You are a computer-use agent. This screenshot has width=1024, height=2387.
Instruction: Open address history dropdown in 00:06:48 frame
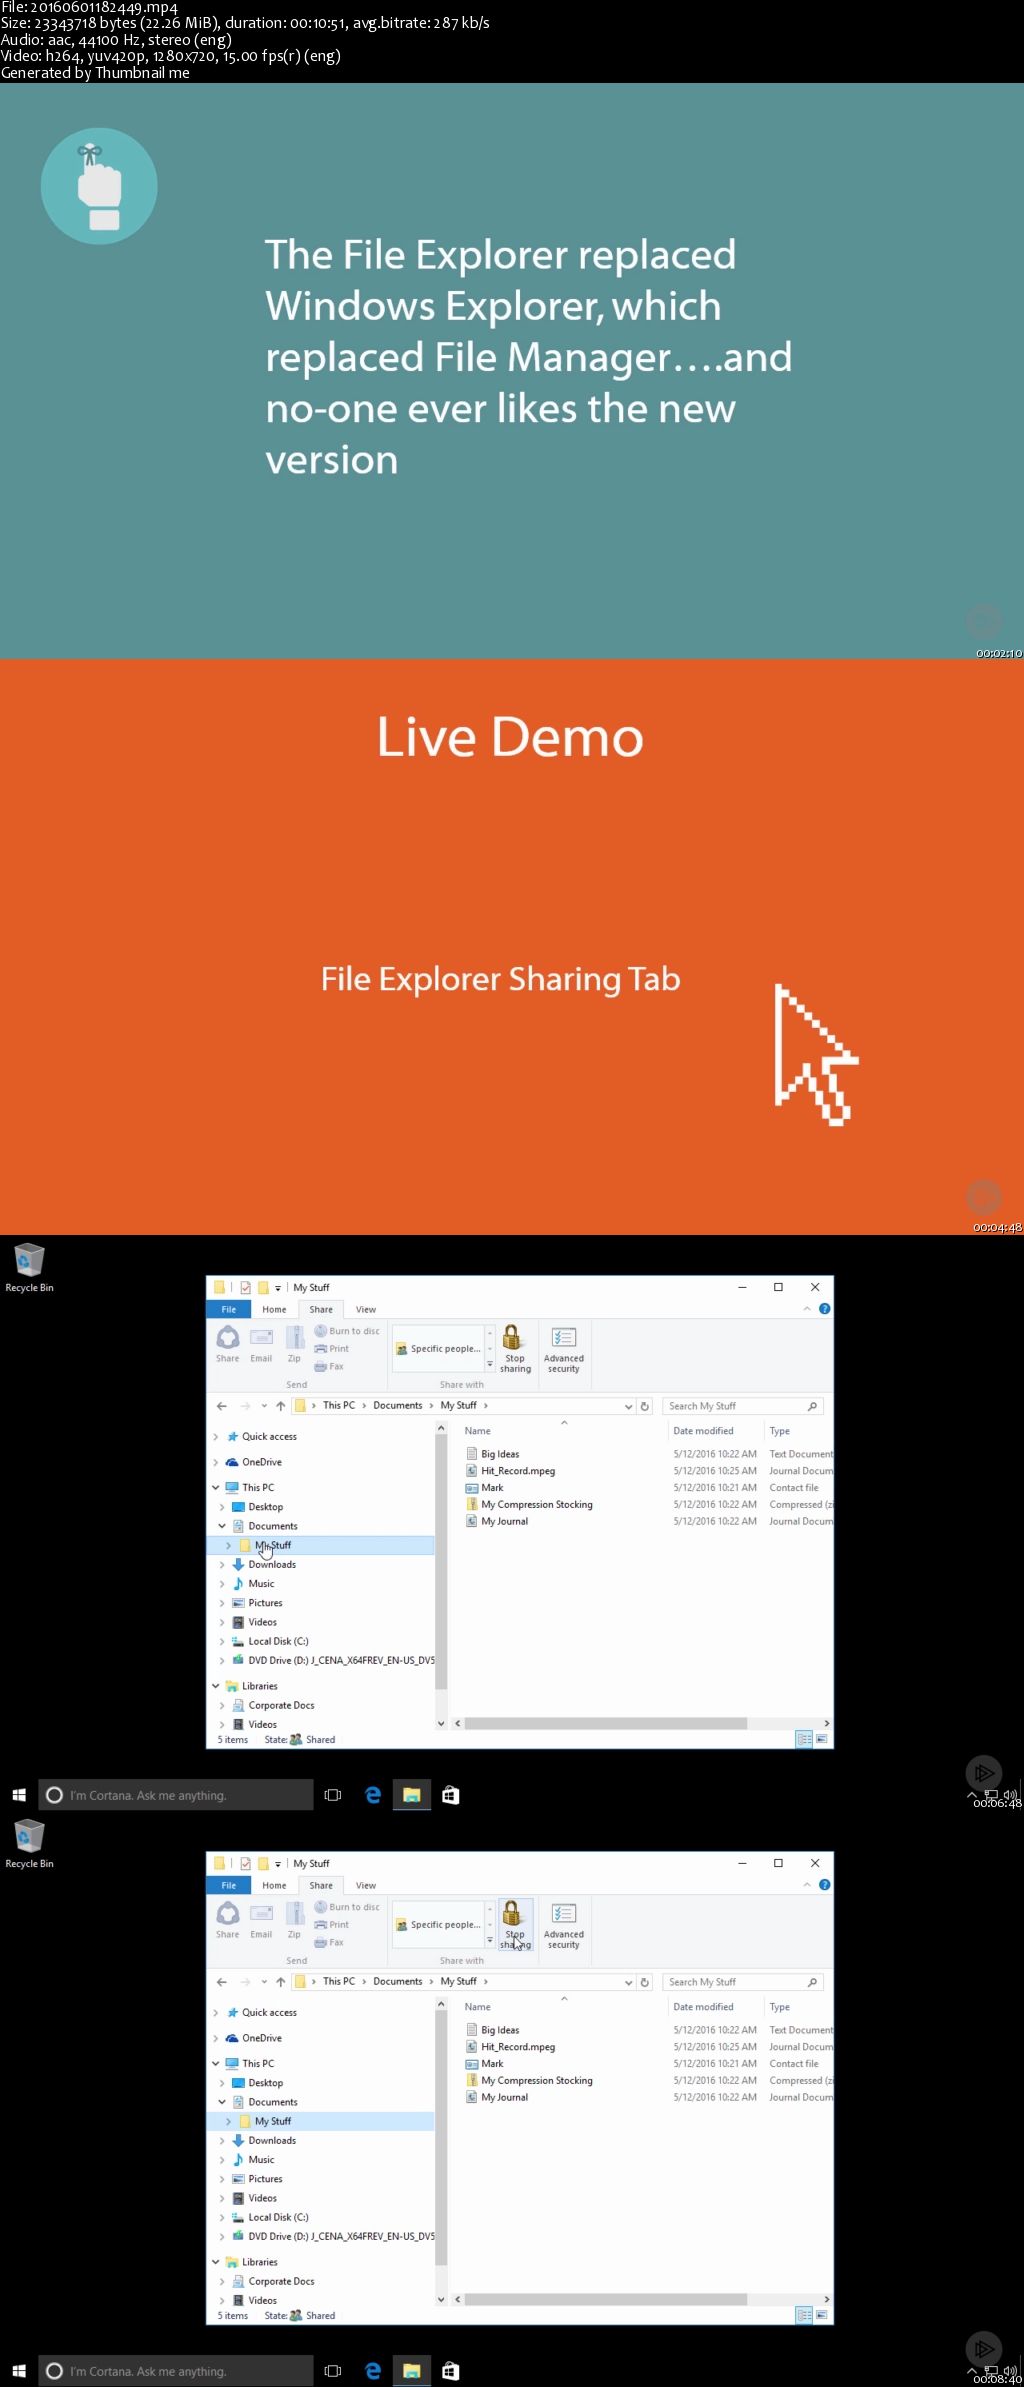coord(628,1406)
